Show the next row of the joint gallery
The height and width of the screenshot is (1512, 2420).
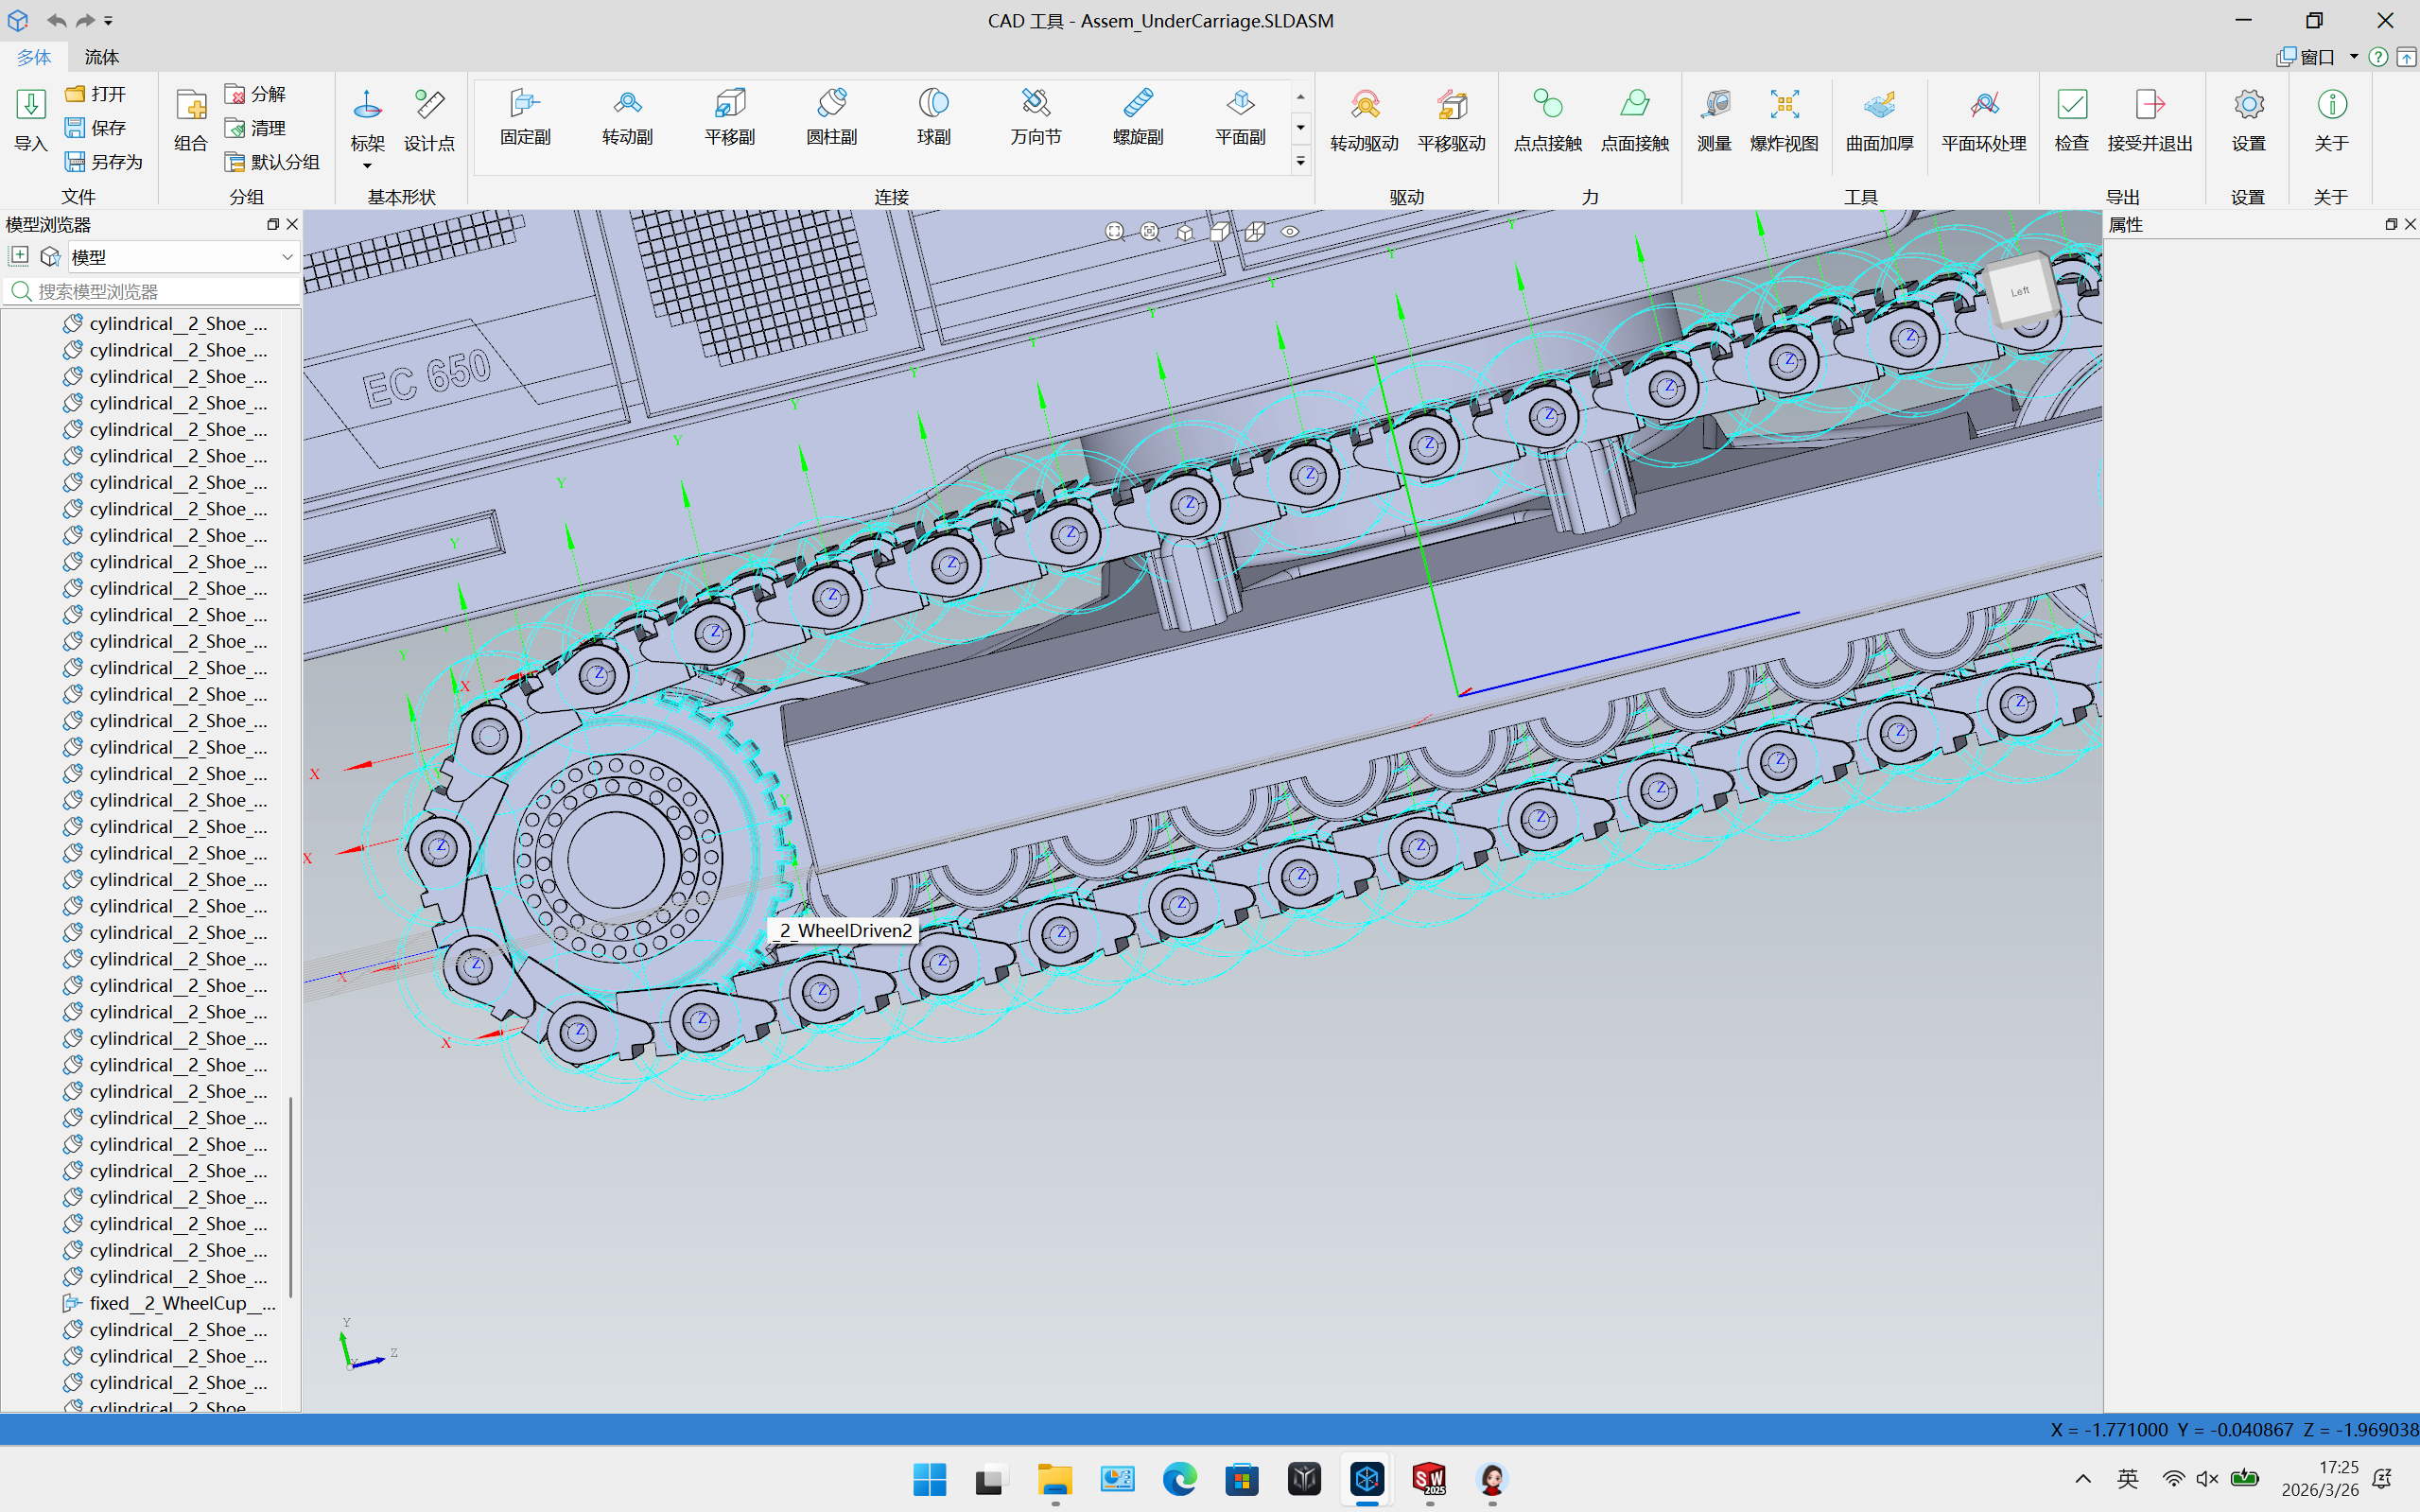click(x=1300, y=128)
